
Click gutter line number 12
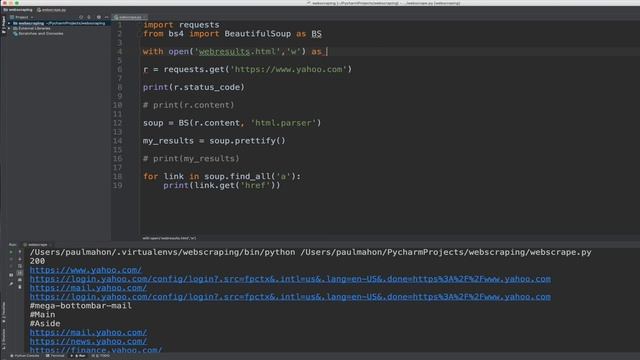tap(118, 123)
